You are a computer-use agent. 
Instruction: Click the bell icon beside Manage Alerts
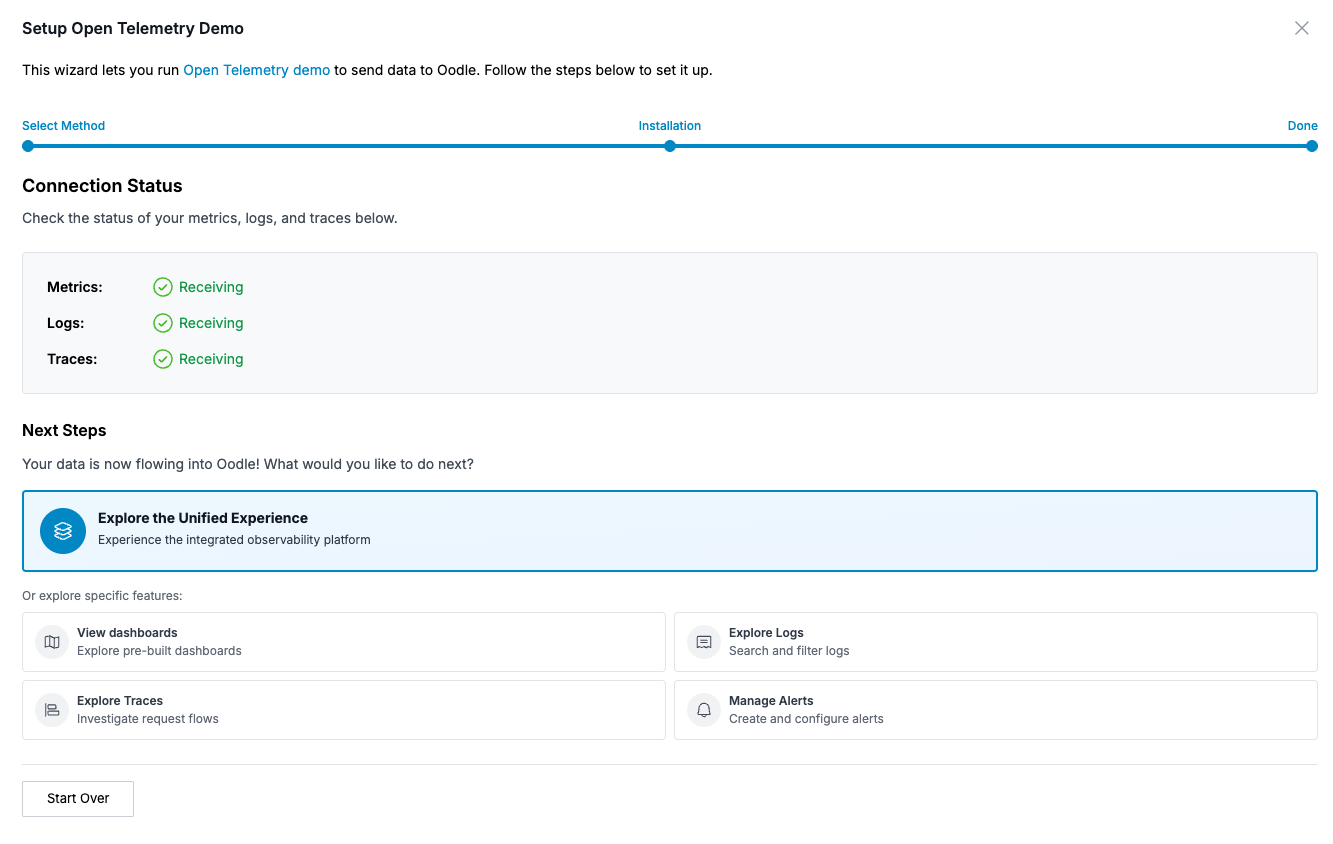tap(704, 710)
